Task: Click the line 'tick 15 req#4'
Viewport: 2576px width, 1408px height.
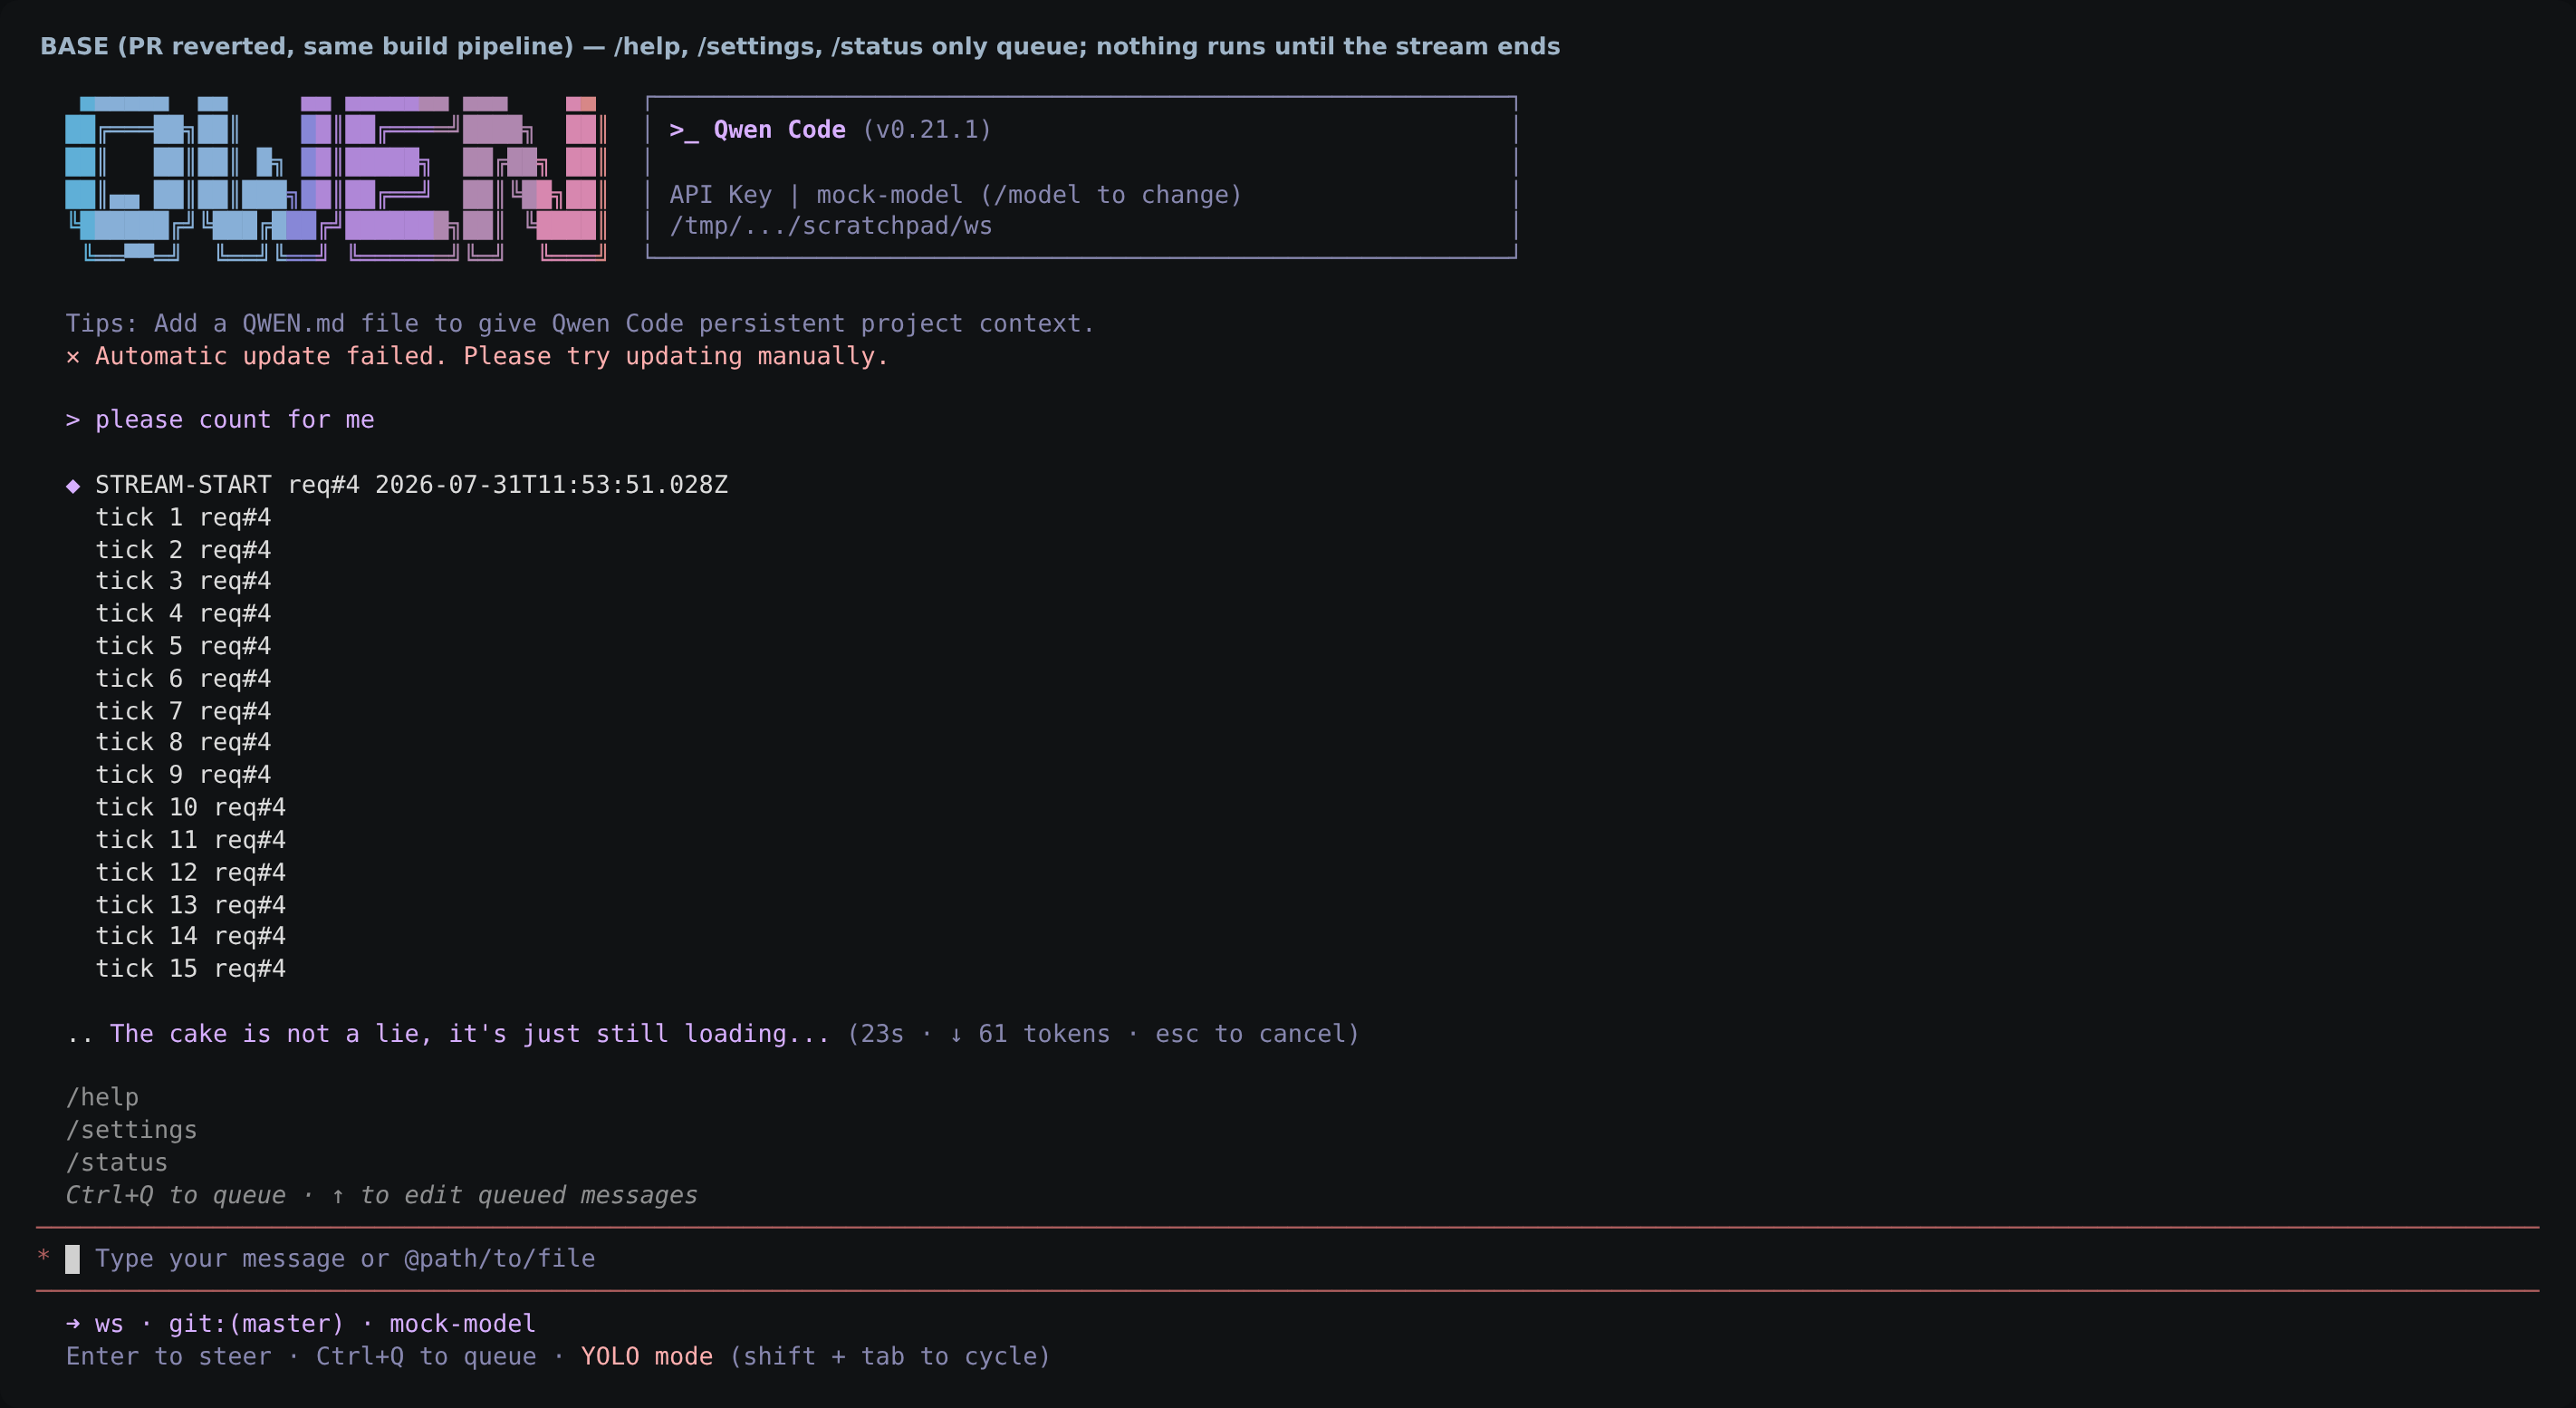Action: [190, 969]
